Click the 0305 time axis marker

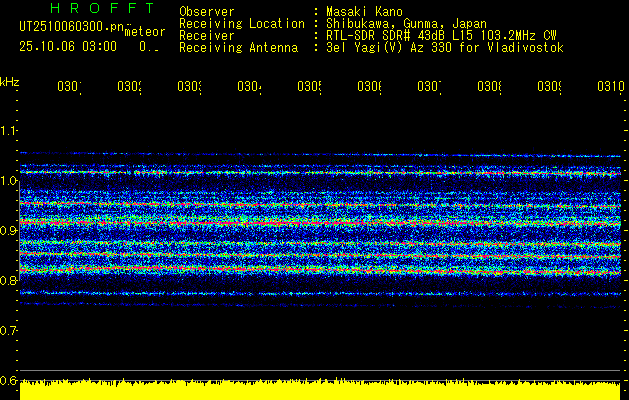309,87
